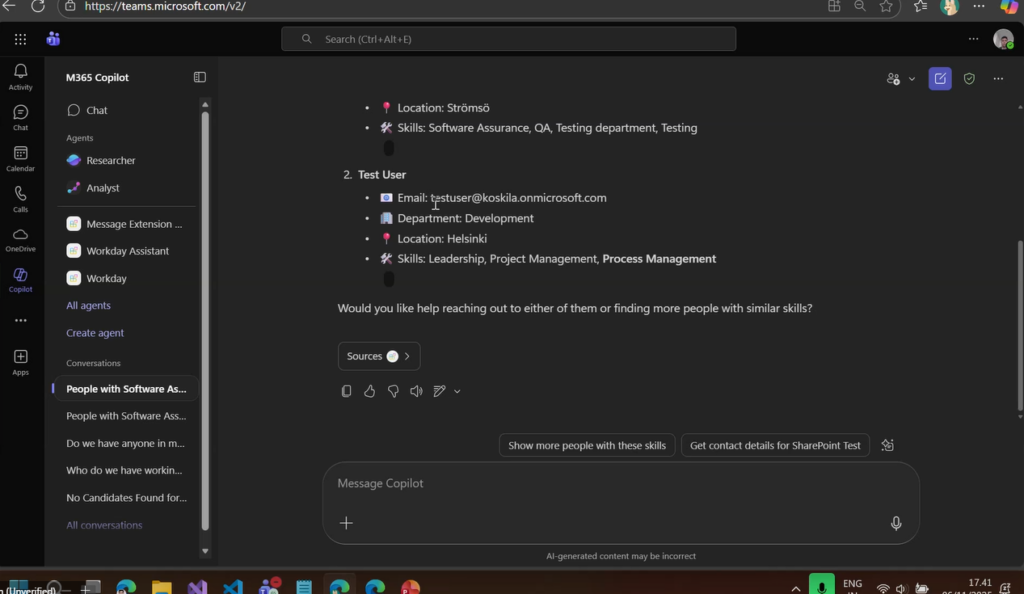Give thumbs down to response
The height and width of the screenshot is (594, 1024).
click(x=393, y=391)
